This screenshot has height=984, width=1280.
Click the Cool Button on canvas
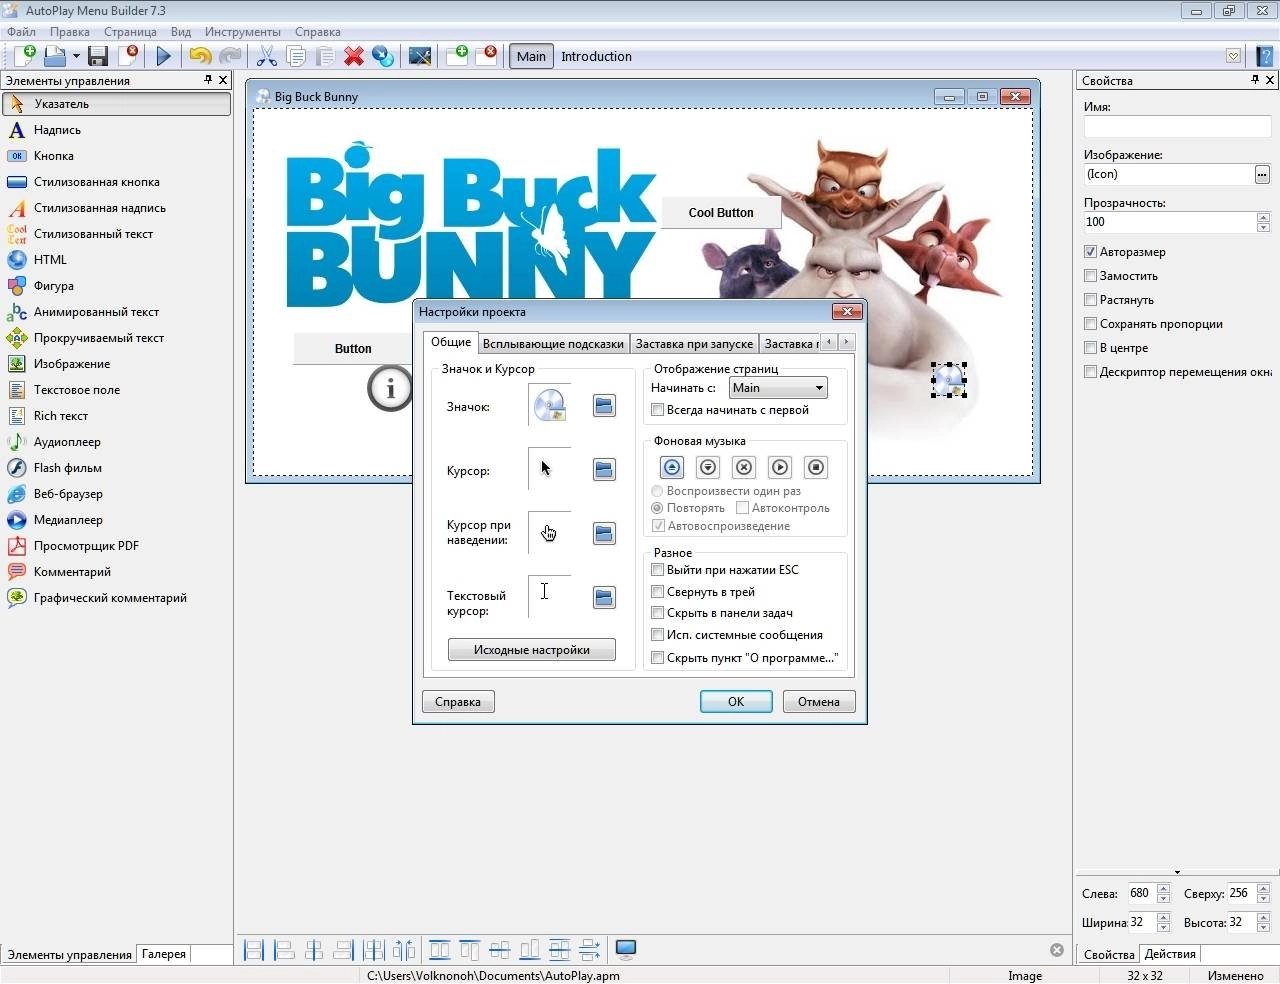721,212
